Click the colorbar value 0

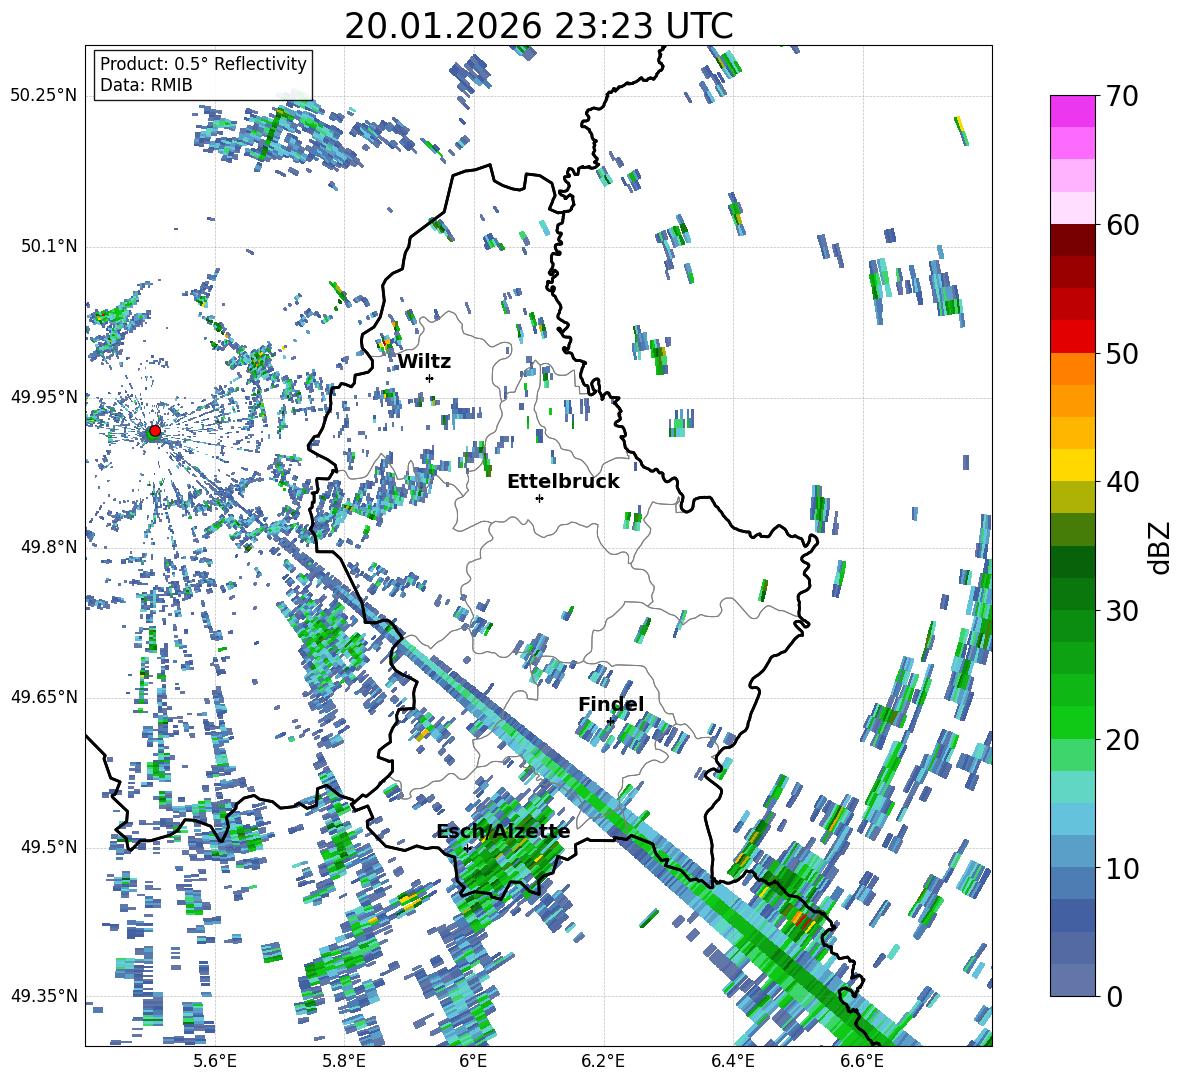[x=1114, y=996]
